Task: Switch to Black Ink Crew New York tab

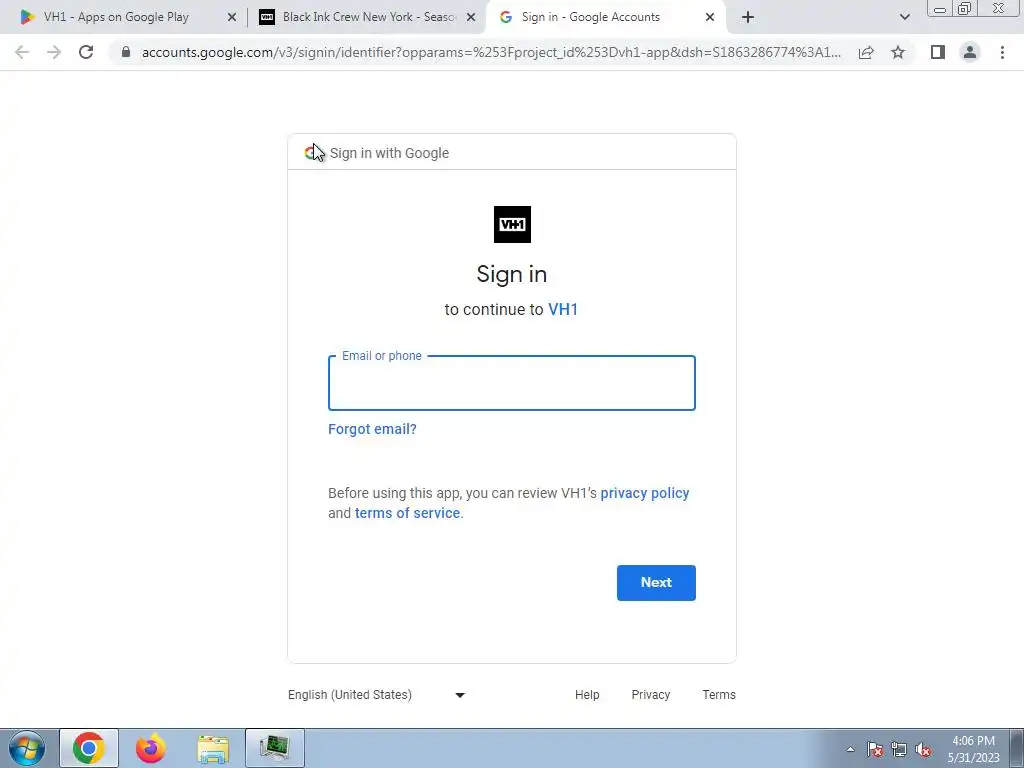Action: [368, 17]
